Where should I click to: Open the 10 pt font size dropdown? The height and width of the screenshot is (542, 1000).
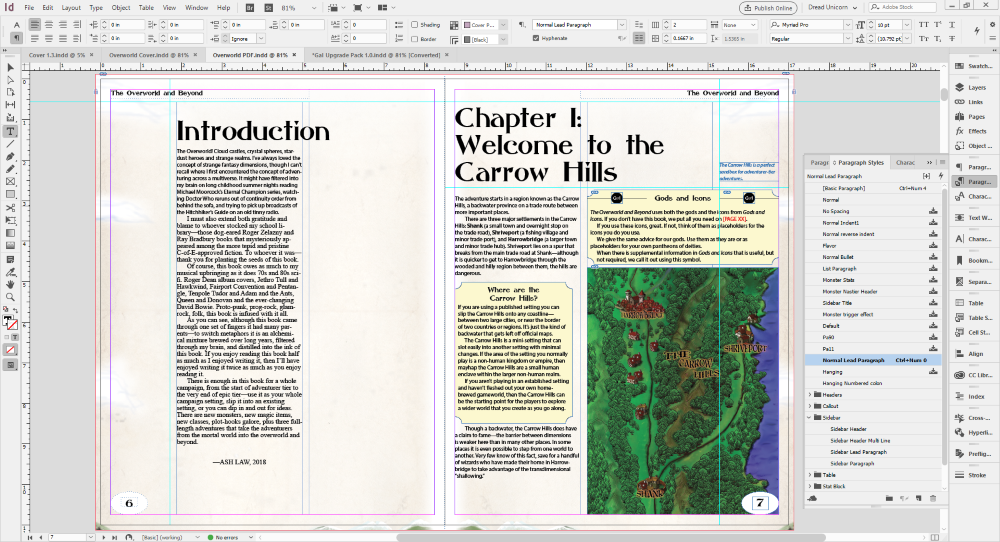click(906, 25)
